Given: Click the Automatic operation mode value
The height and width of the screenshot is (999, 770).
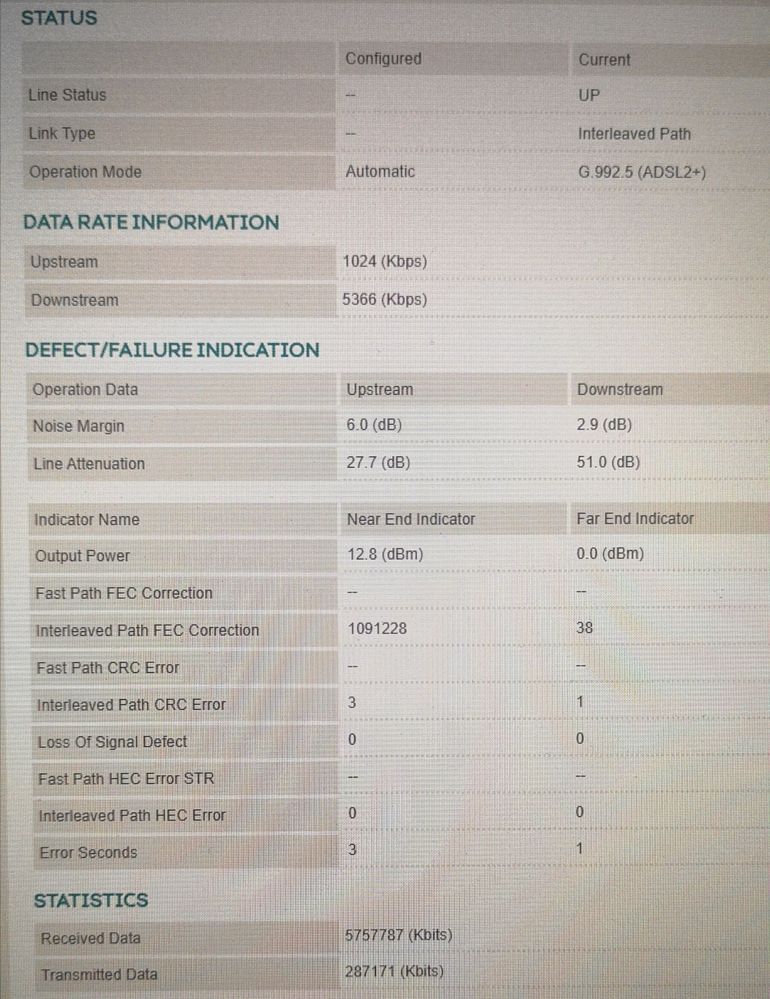Looking at the screenshot, I should coord(380,171).
